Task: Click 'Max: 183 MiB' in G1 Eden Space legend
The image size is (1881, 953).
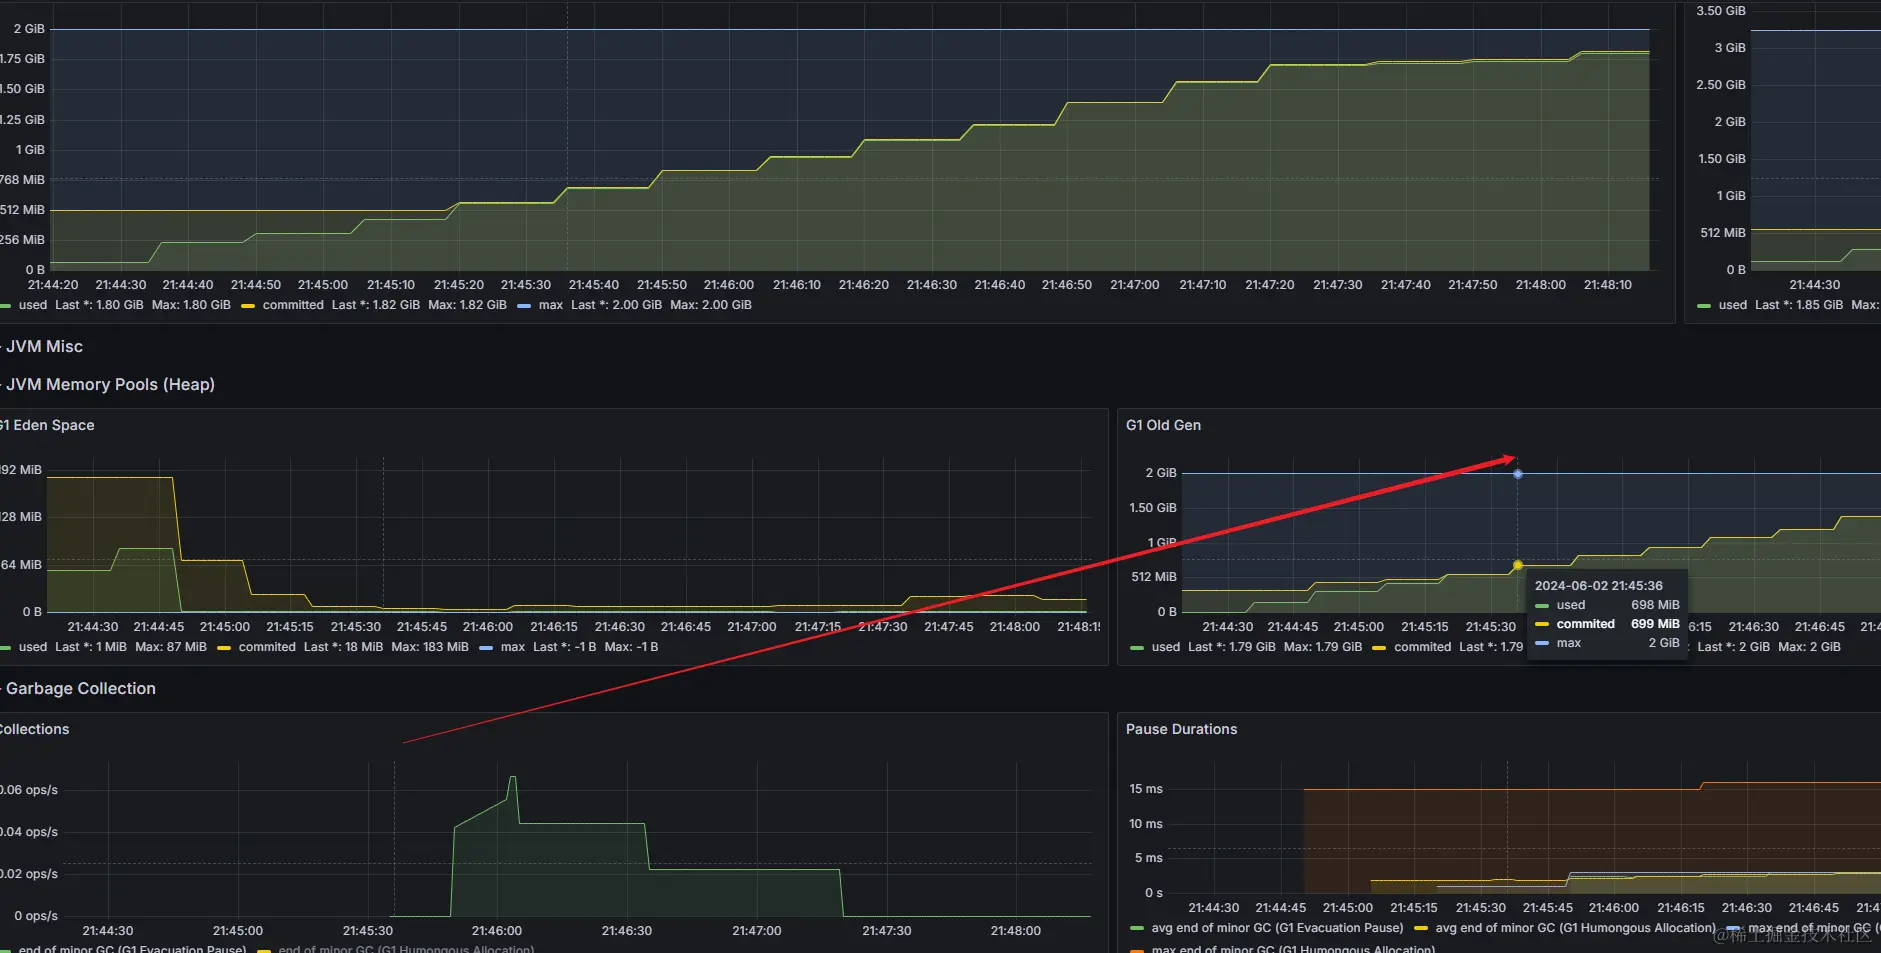Action: coord(430,647)
